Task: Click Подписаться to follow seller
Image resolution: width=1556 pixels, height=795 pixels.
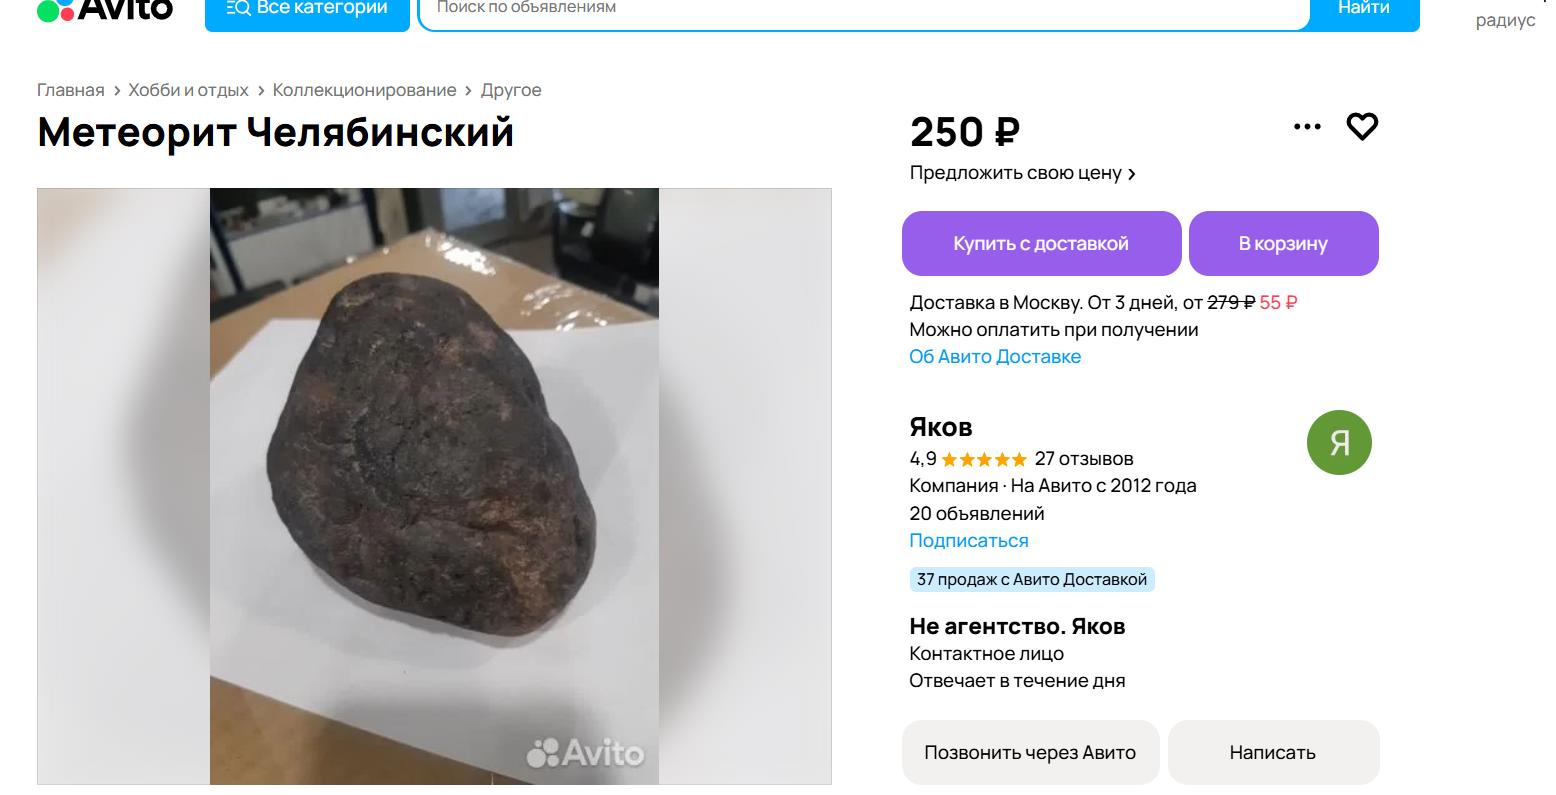Action: coord(969,541)
